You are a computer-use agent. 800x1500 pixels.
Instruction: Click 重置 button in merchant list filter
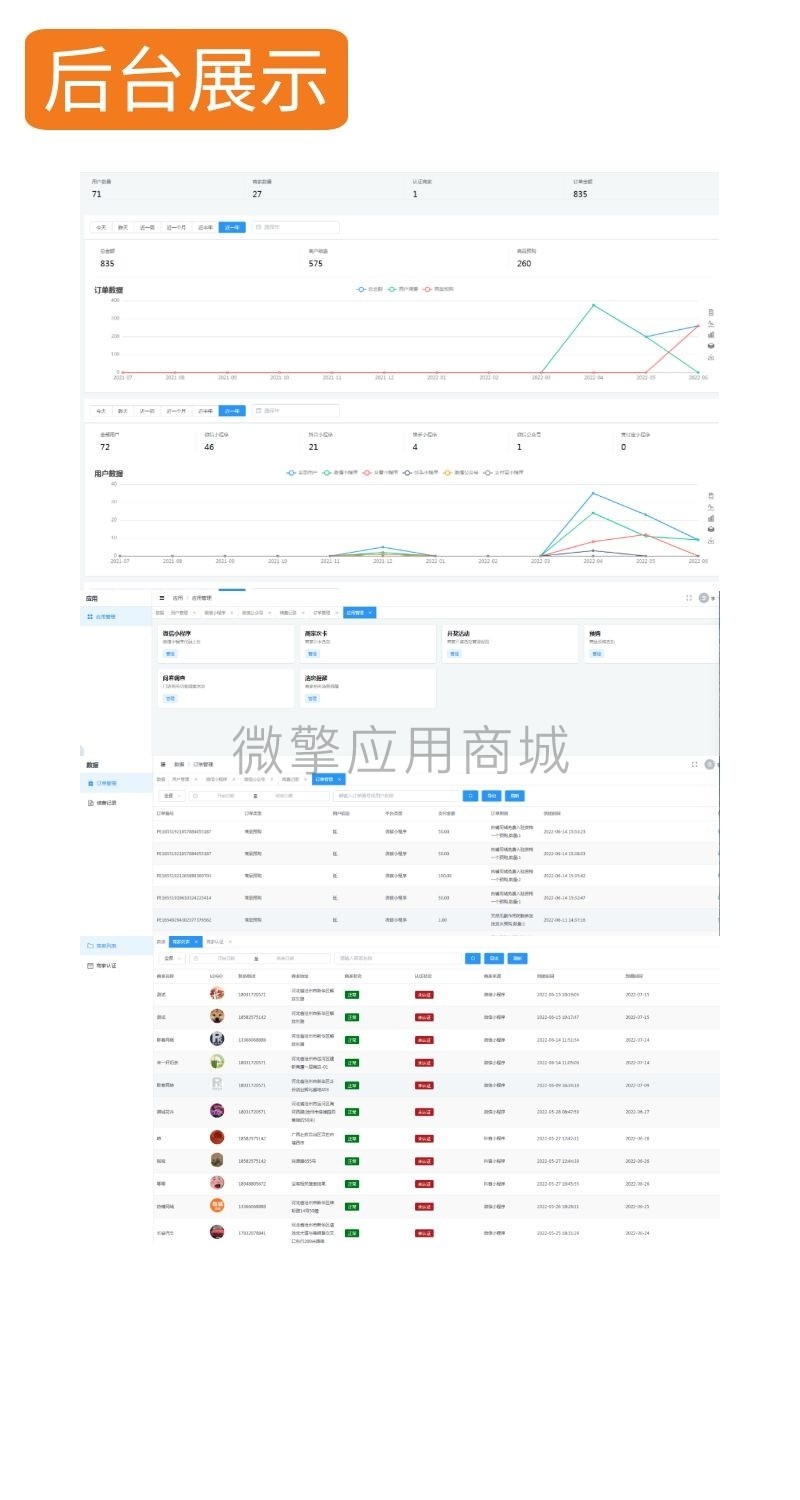[x=517, y=958]
